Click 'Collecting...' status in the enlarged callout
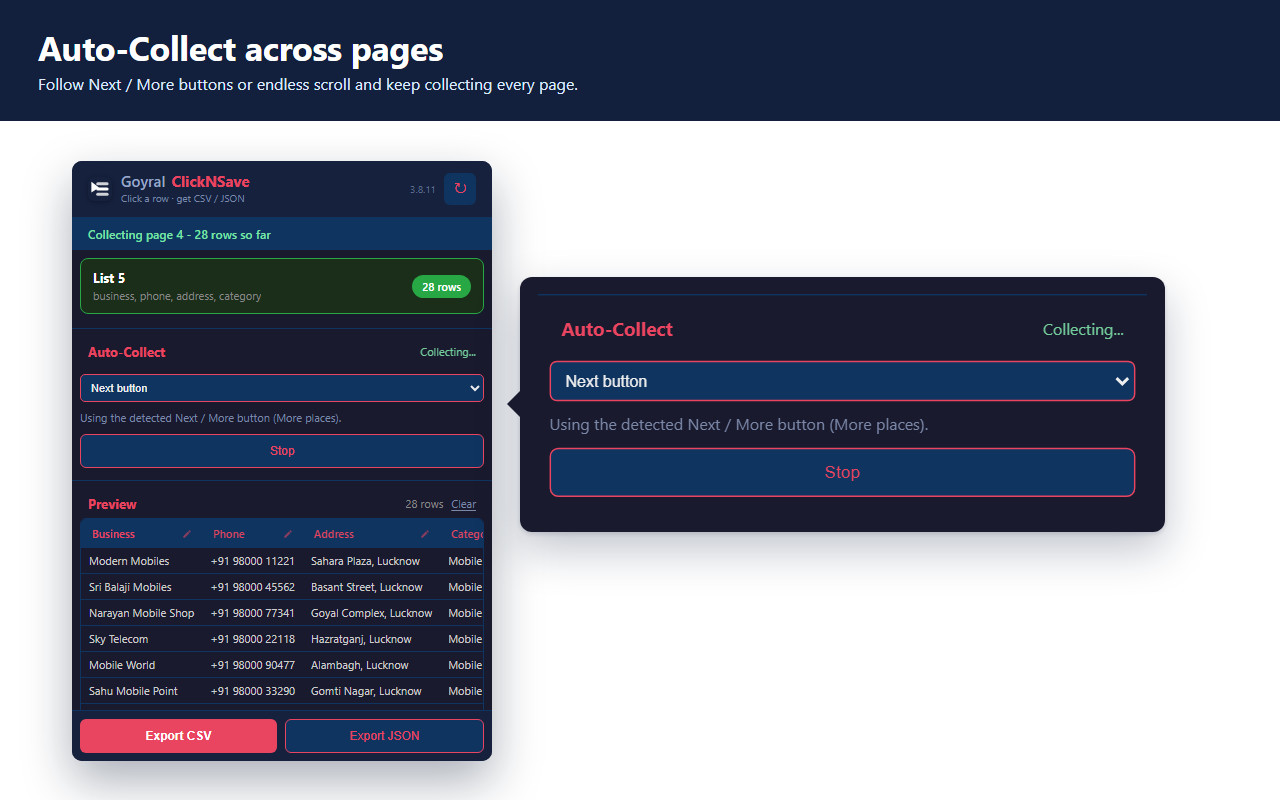The height and width of the screenshot is (800, 1280). 1083,330
